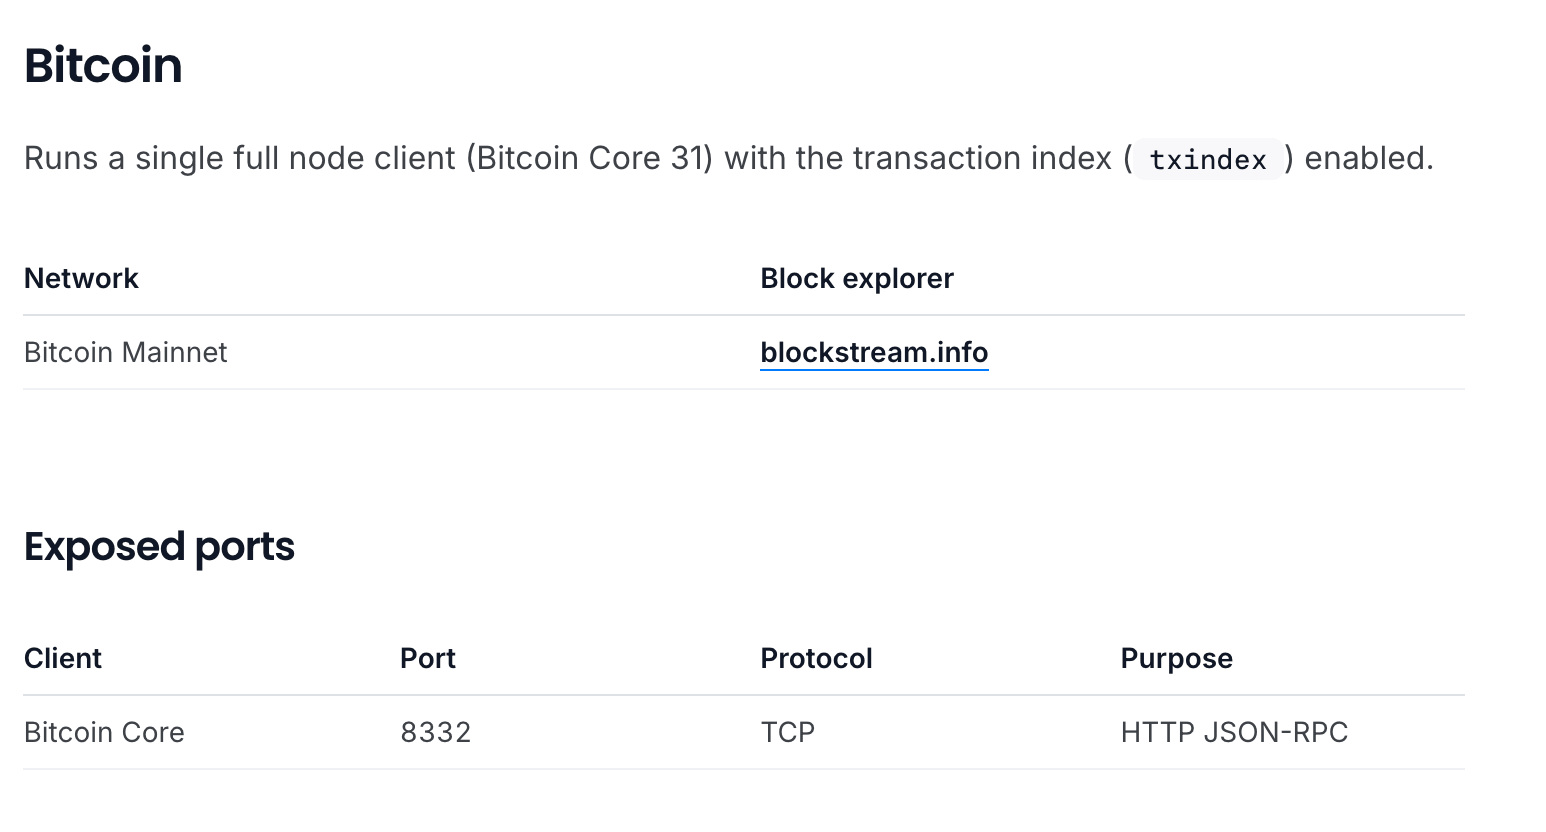Click the Bitcoin page heading

coord(103,66)
